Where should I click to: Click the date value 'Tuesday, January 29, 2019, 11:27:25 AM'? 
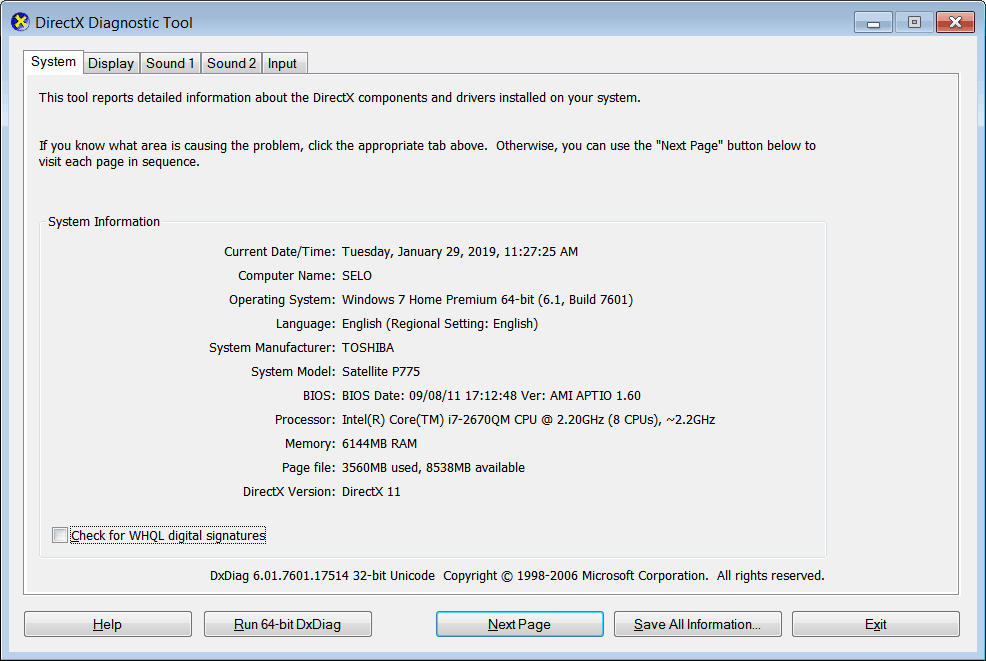pyautogui.click(x=460, y=252)
